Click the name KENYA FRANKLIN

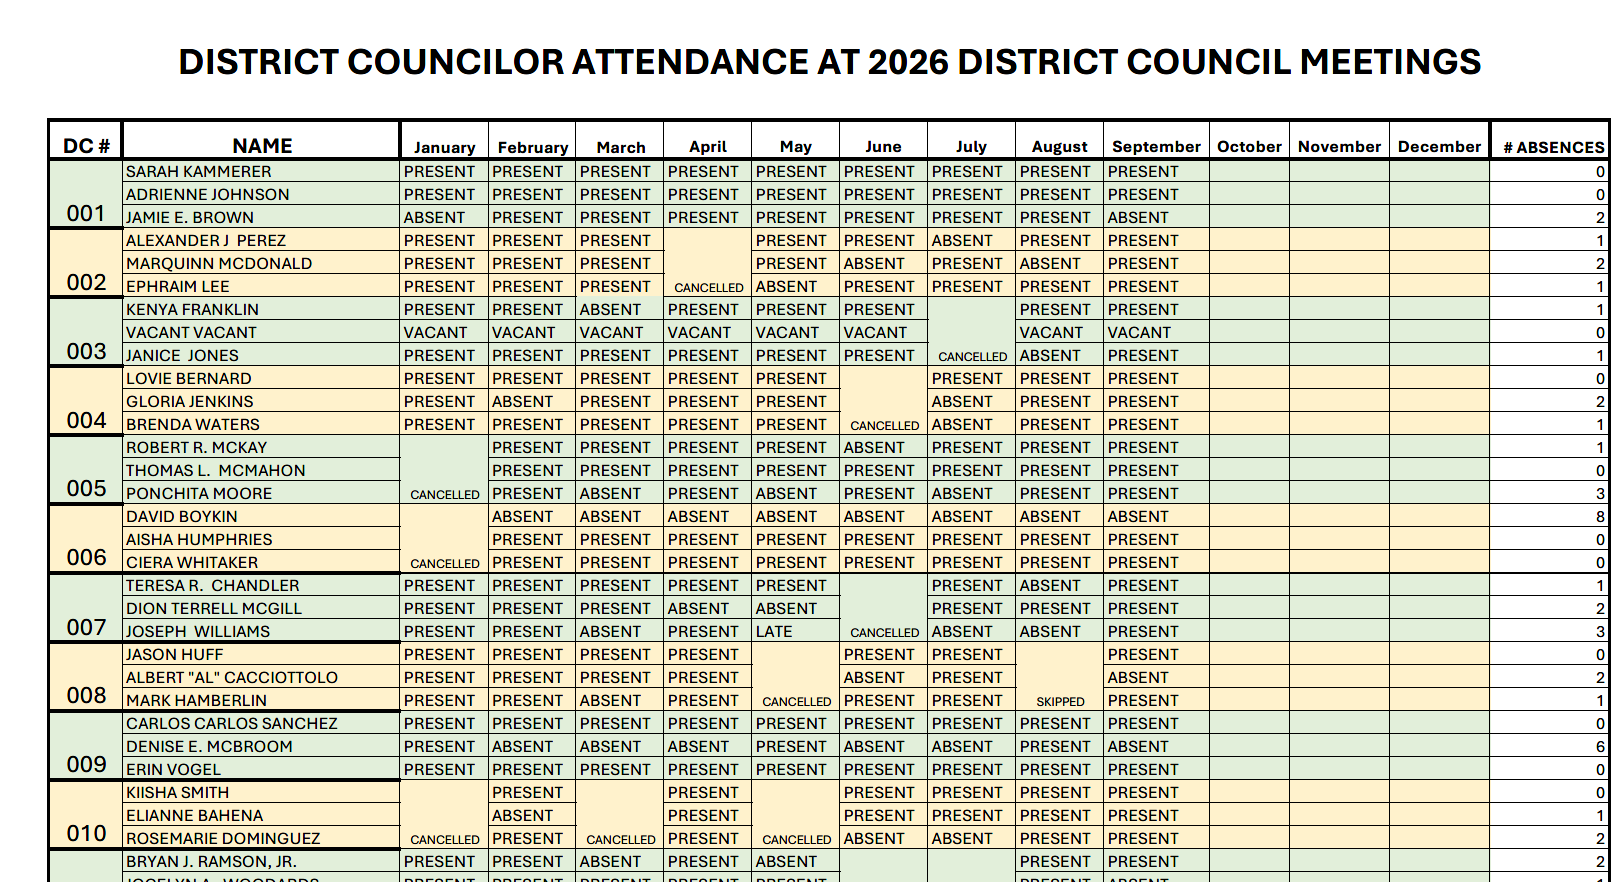(192, 310)
